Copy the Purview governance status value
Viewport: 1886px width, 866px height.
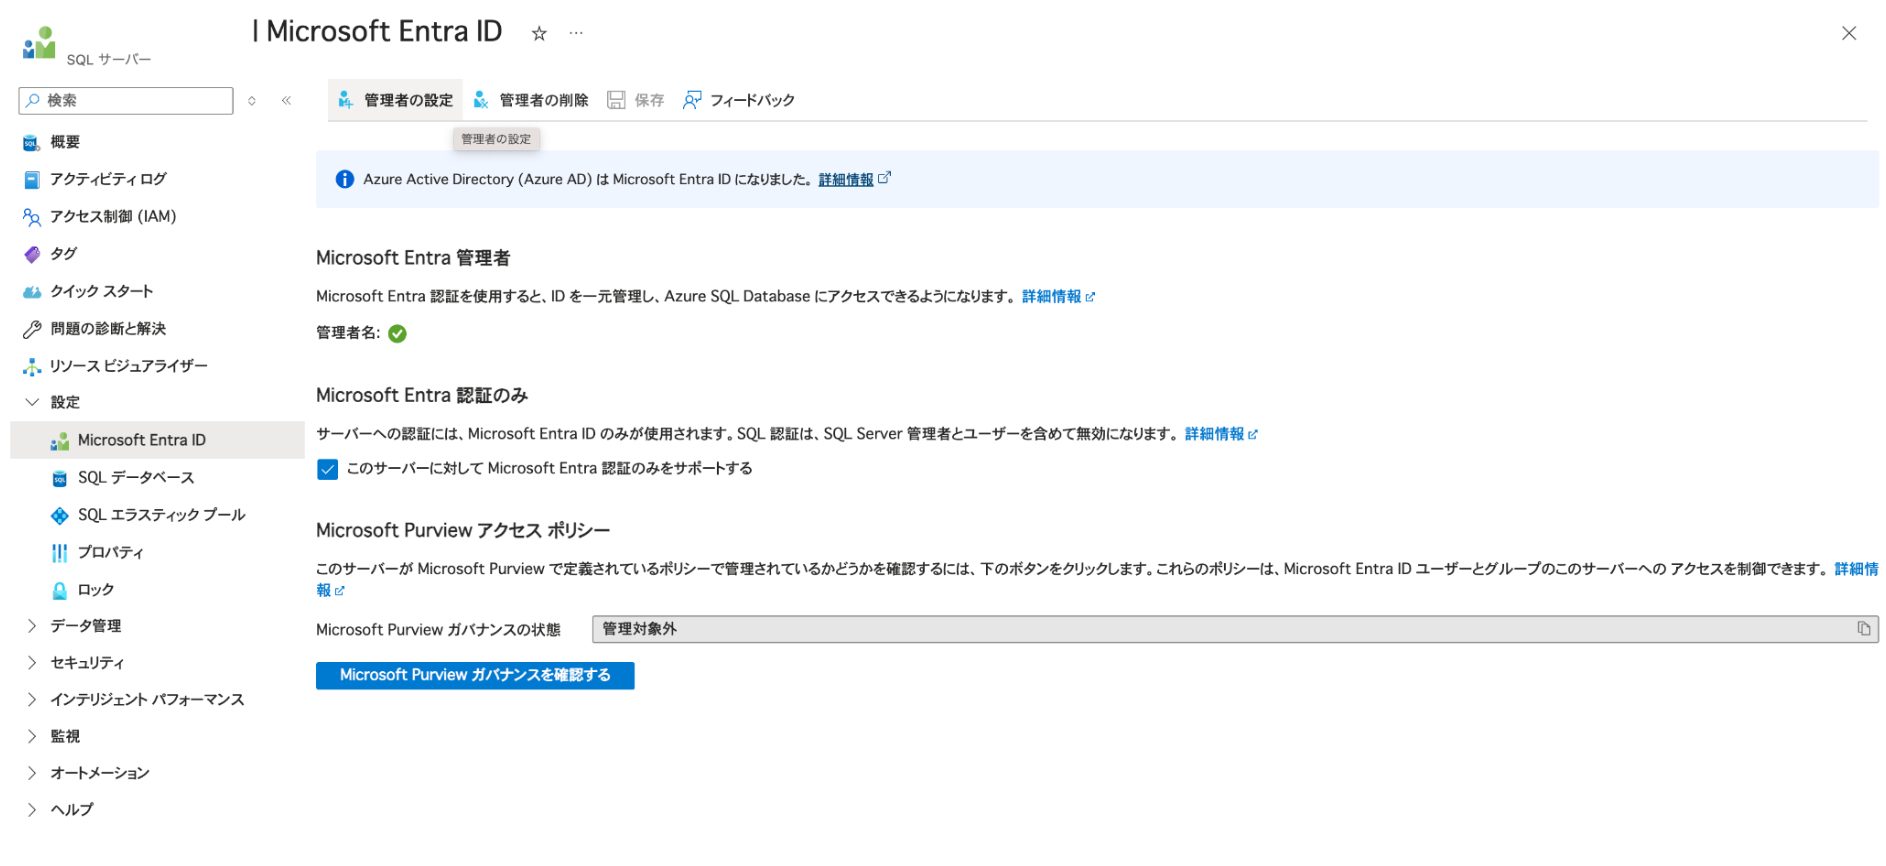point(1864,629)
